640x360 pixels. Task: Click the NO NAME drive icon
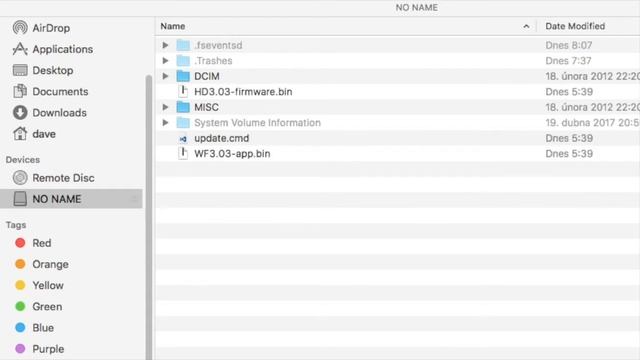[20, 199]
